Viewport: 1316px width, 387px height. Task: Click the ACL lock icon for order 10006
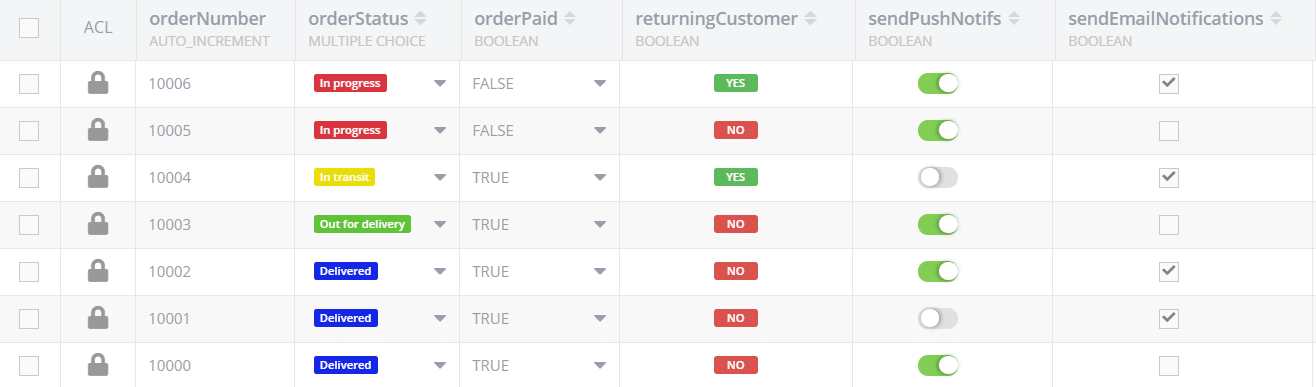(98, 84)
